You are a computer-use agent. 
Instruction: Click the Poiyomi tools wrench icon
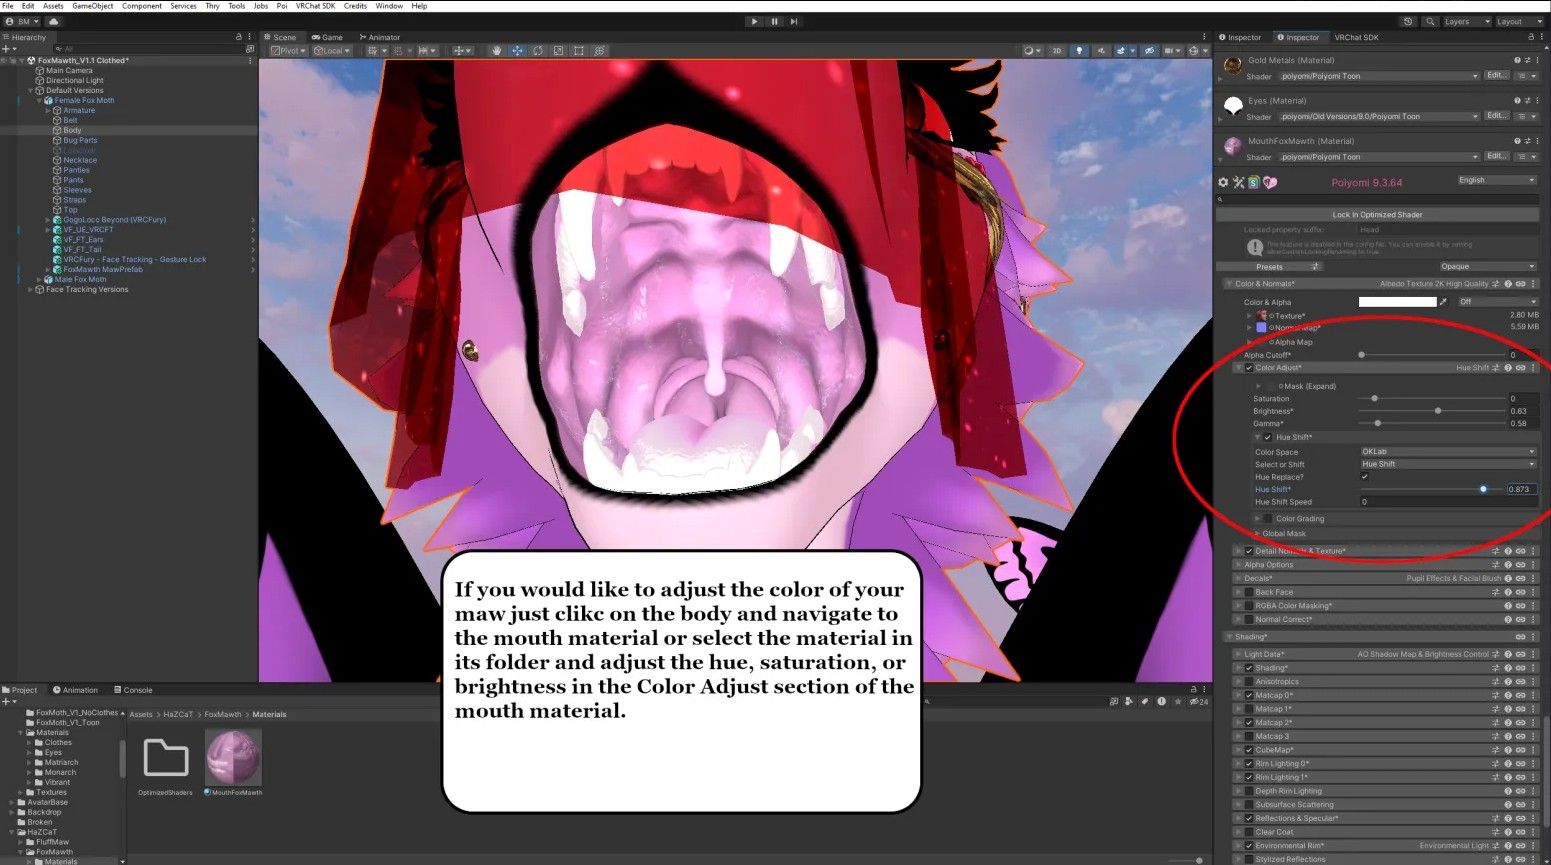1238,182
